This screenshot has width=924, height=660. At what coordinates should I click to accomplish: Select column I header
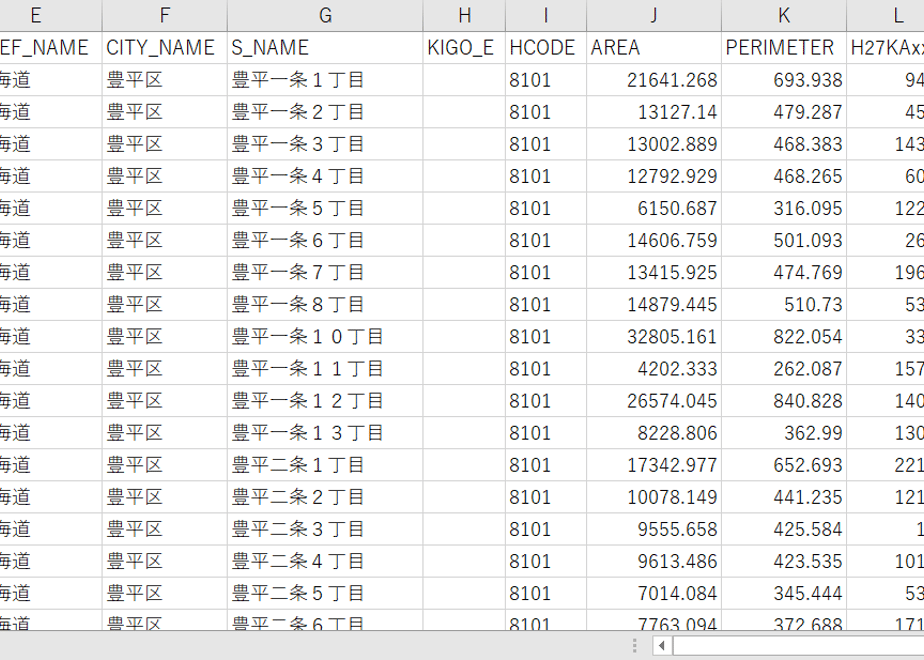click(546, 15)
